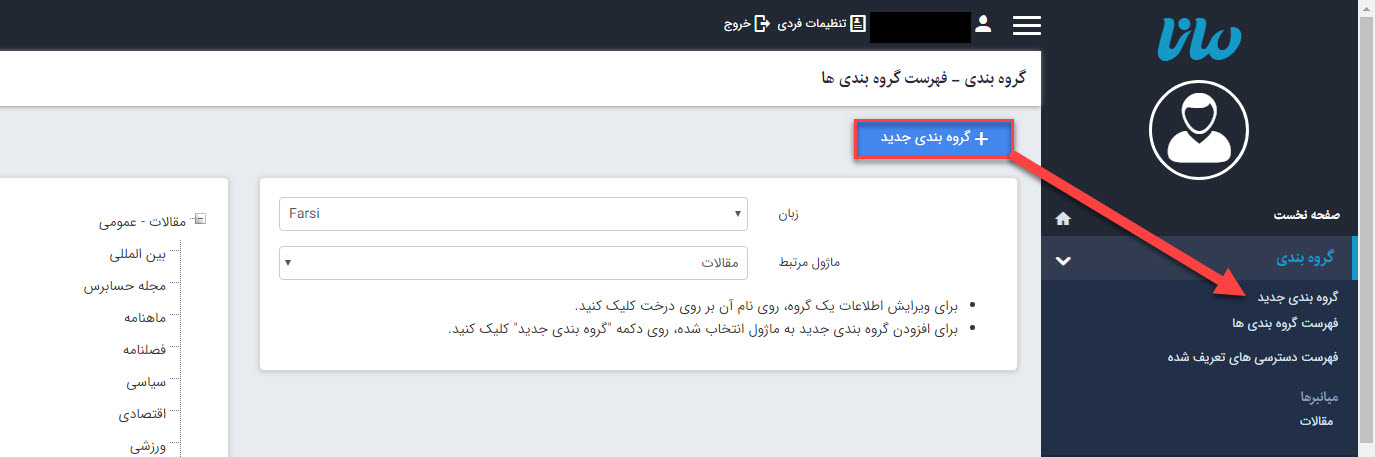Click the user profile icon in header
Screen dimensions: 1375x457
pyautogui.click(x=983, y=24)
